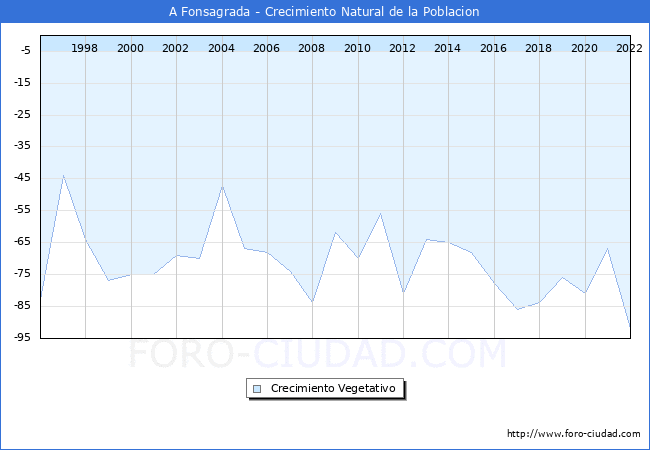
Task: Select the 1998 x-axis year label
Action: (85, 48)
